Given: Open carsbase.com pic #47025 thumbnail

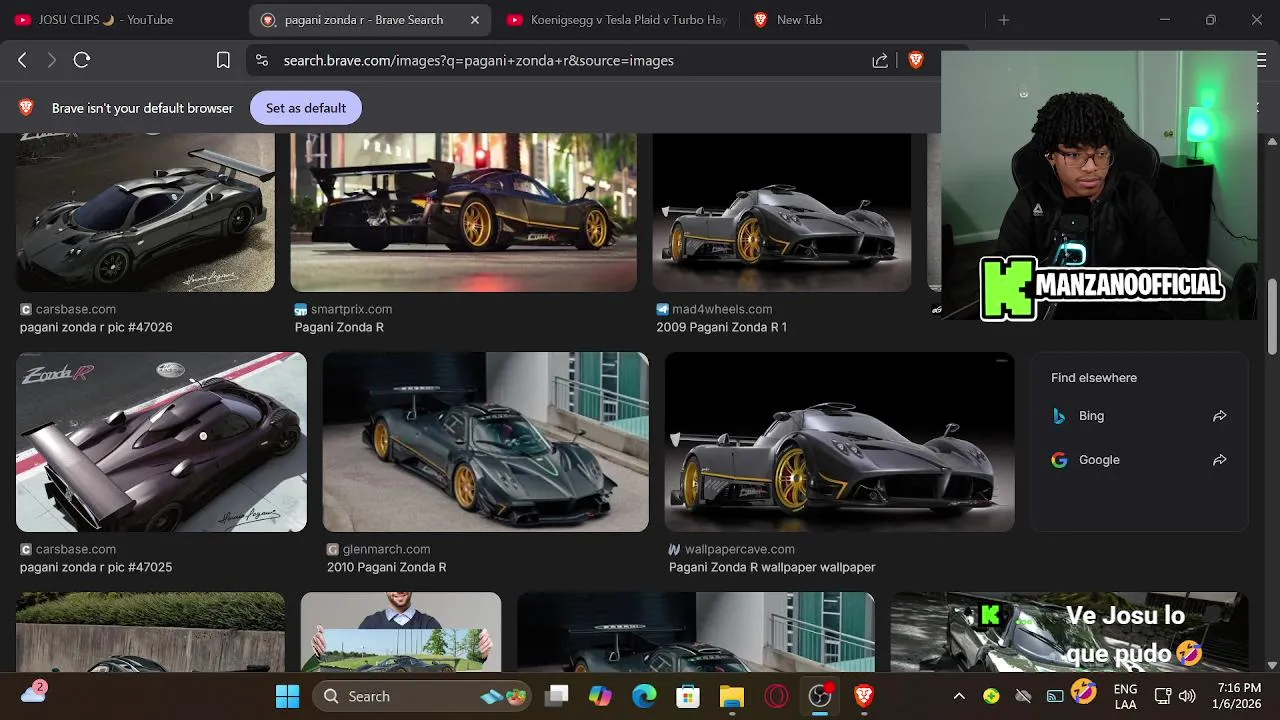Looking at the screenshot, I should tap(161, 442).
